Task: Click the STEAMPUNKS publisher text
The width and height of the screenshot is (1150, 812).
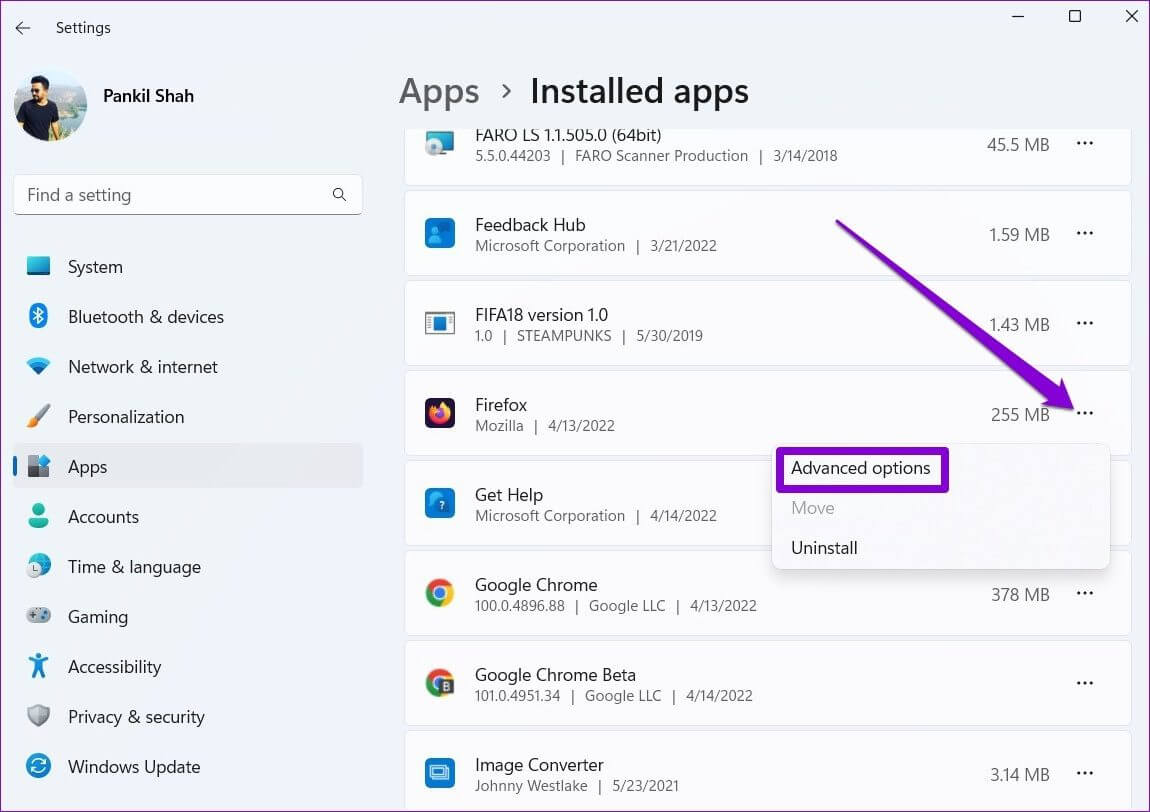Action: click(564, 336)
